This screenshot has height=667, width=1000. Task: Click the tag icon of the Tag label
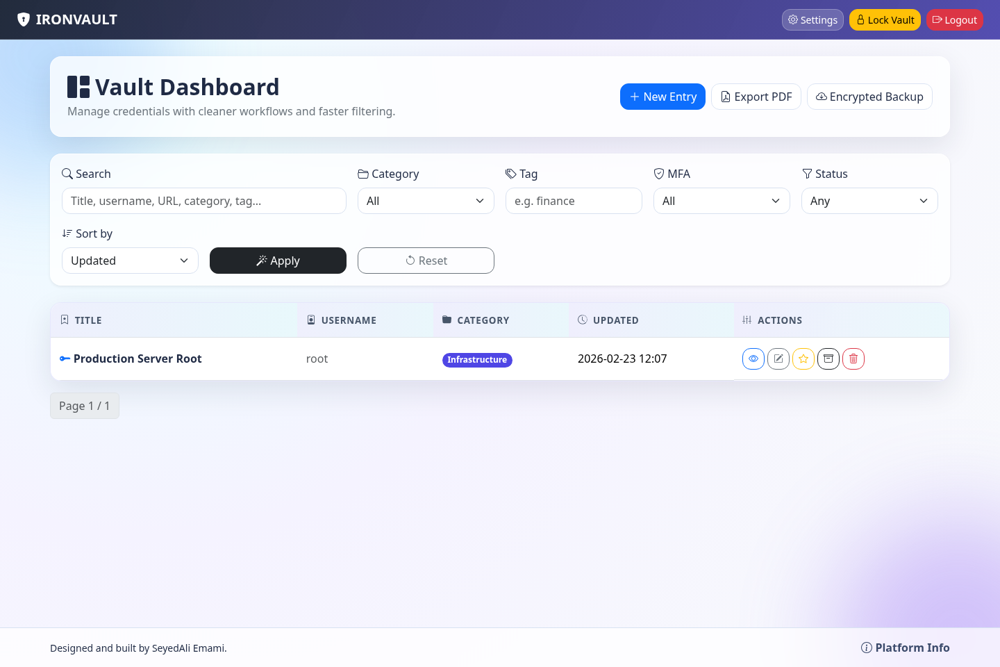511,173
